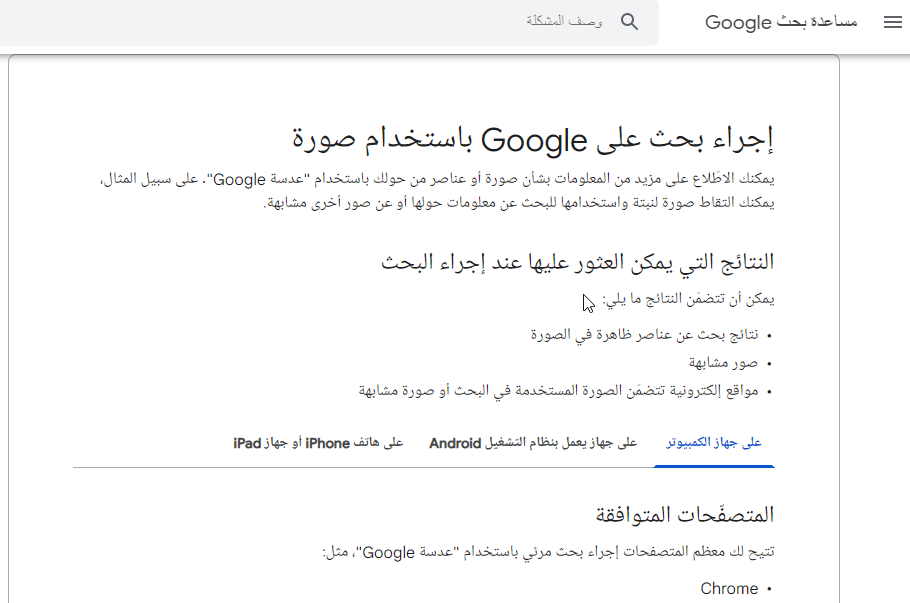
Task: Select the search icon beside the input field
Action: click(629, 21)
